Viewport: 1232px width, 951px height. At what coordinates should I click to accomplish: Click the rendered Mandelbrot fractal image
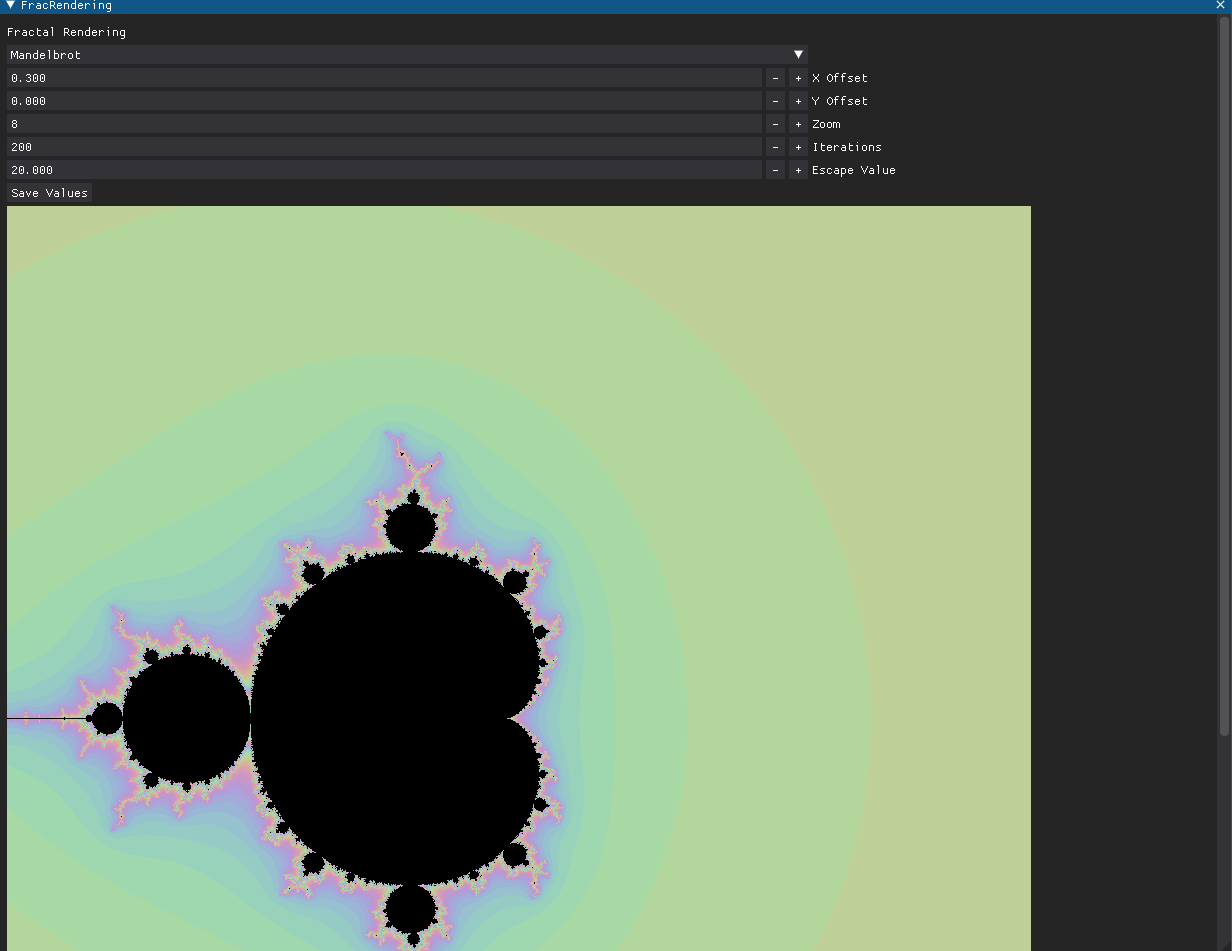point(519,578)
